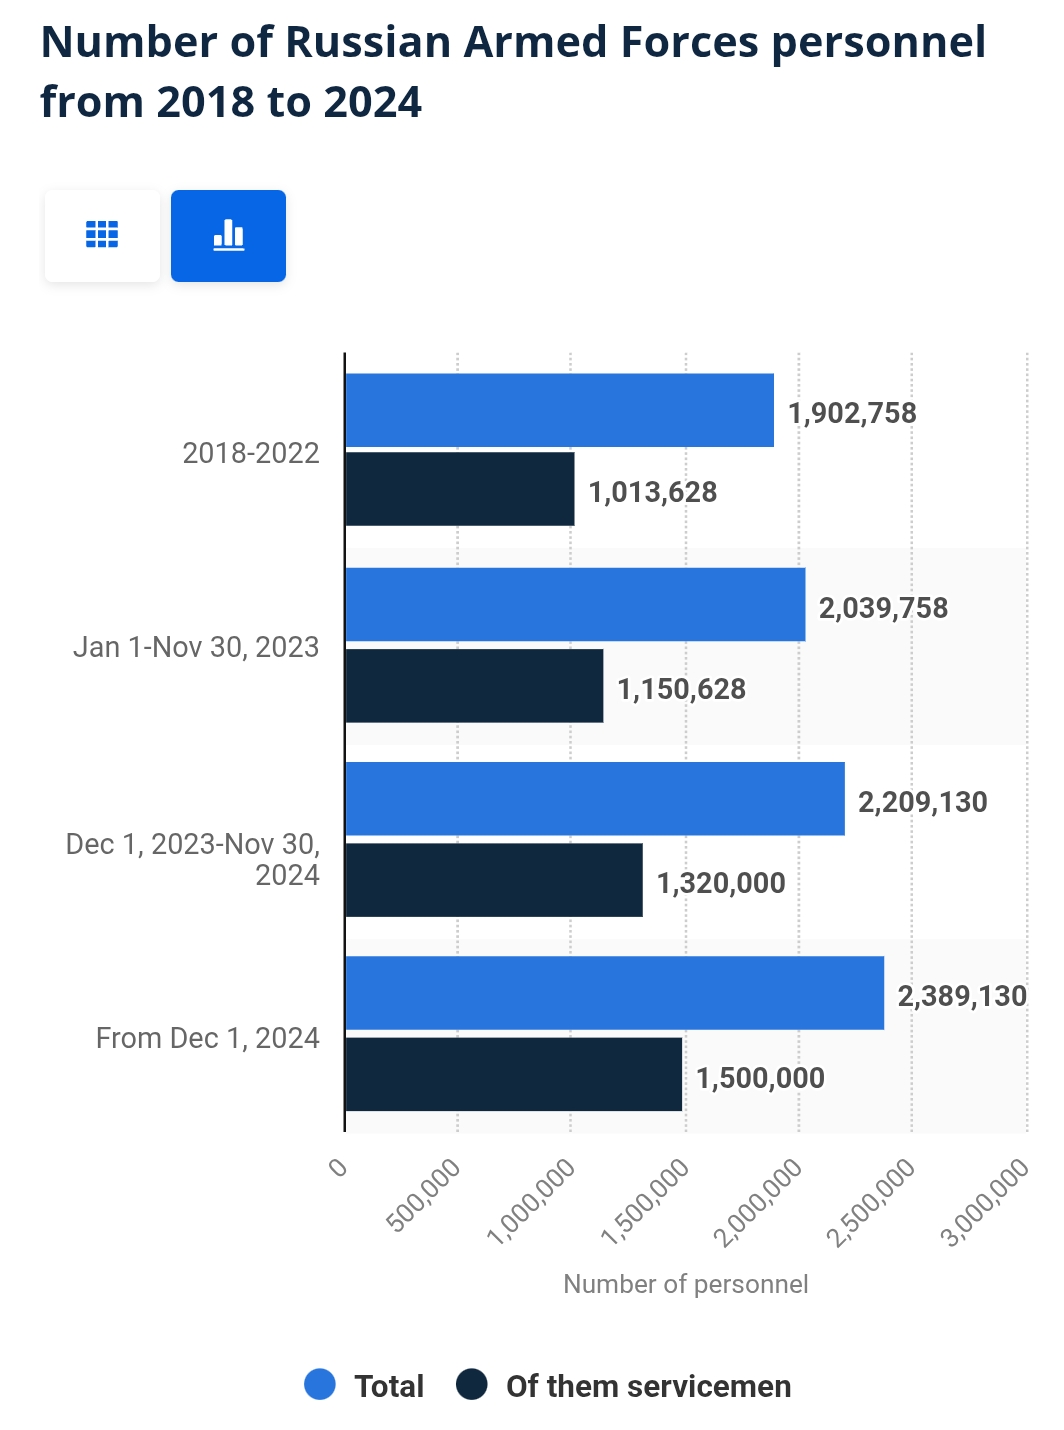Select the Jan 1-Nov 30, 2023 Total bar
Screen dimensions: 1064x1430
pos(576,605)
